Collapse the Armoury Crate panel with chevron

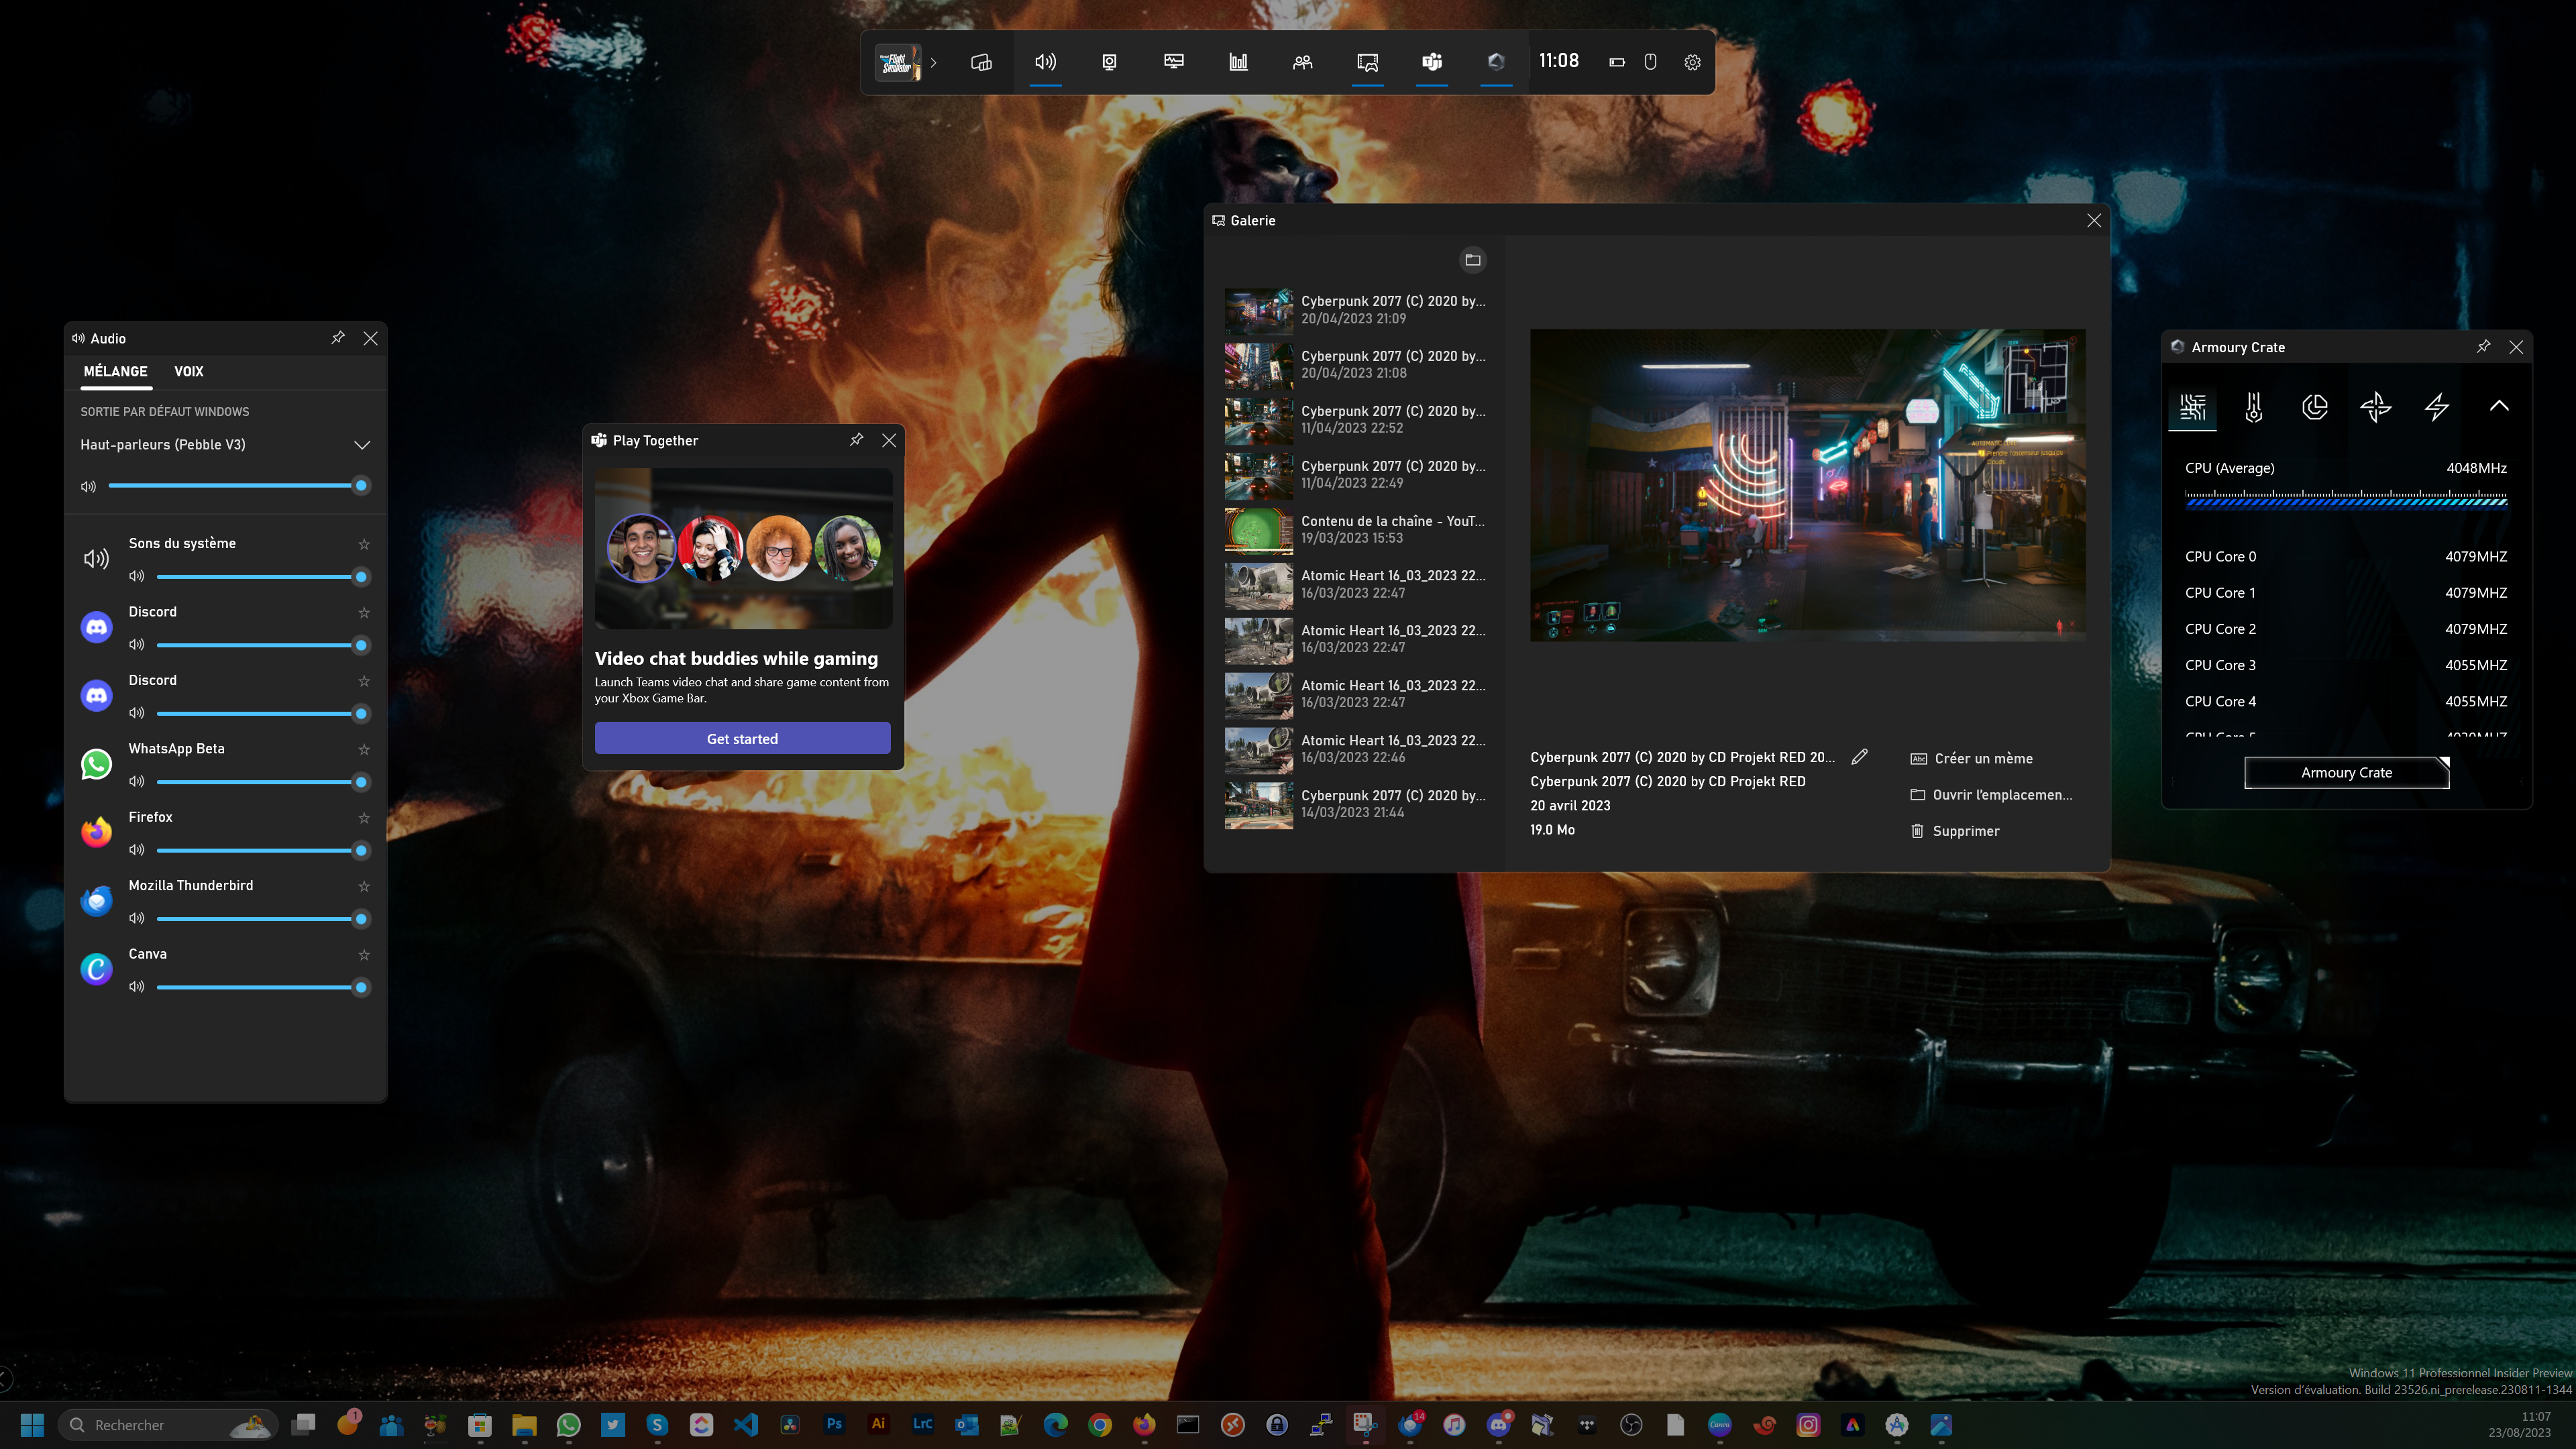pos(2498,406)
